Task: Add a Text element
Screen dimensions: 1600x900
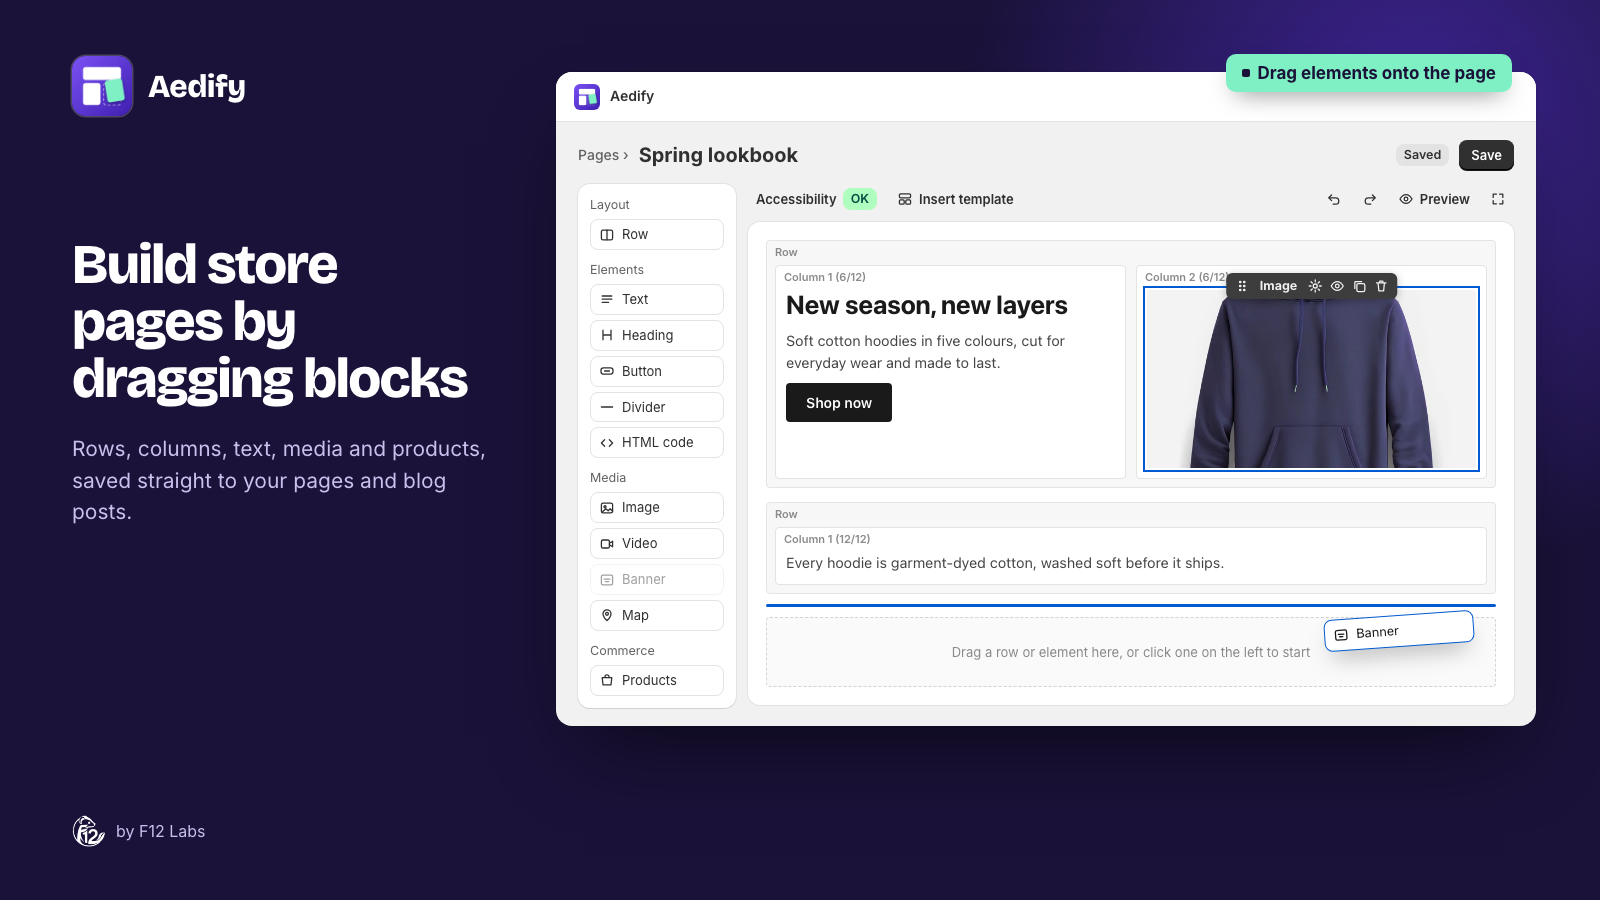Action: coord(657,299)
